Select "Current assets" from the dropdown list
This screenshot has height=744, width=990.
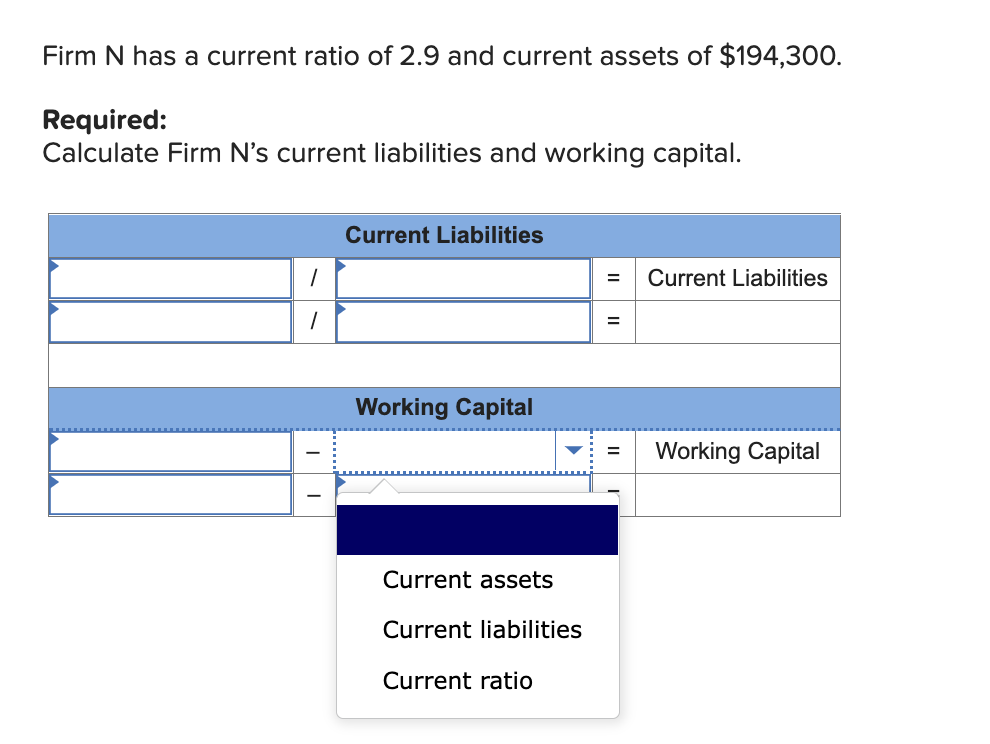pyautogui.click(x=467, y=580)
